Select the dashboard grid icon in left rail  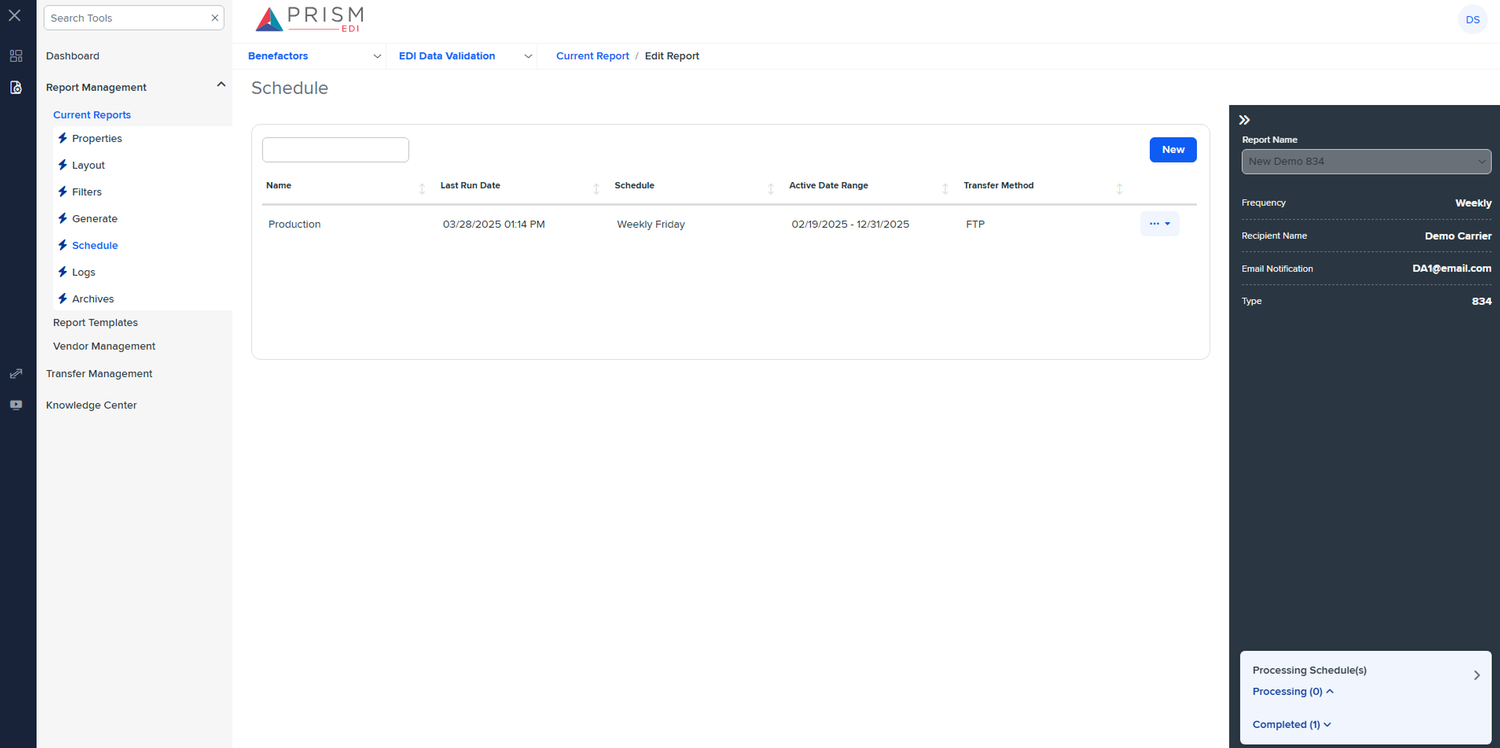pos(16,55)
